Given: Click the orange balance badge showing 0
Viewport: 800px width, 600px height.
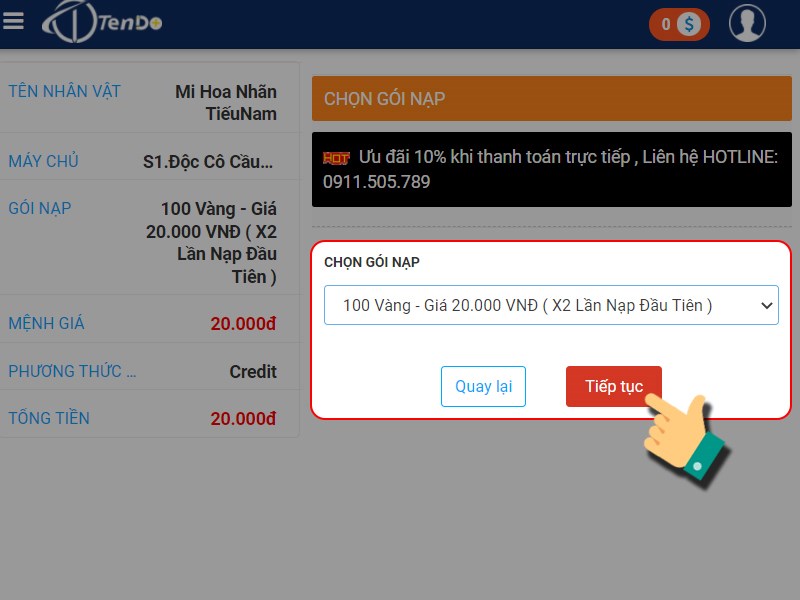Looking at the screenshot, I should coord(679,24).
